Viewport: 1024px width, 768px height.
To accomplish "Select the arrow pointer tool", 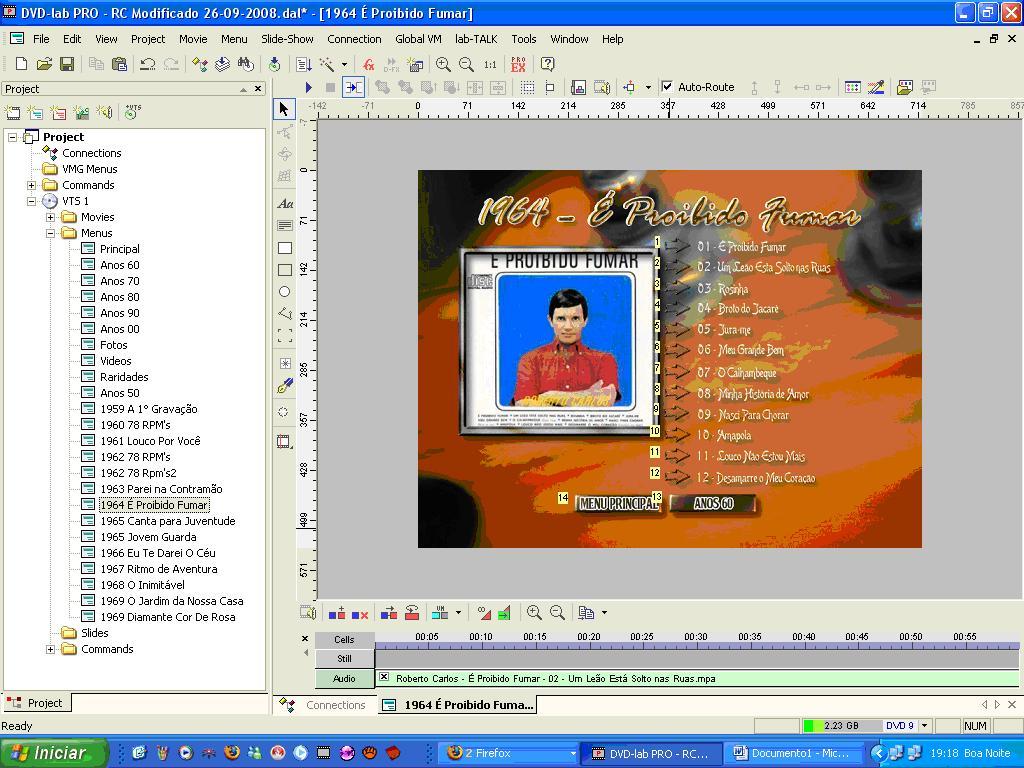I will 284,108.
